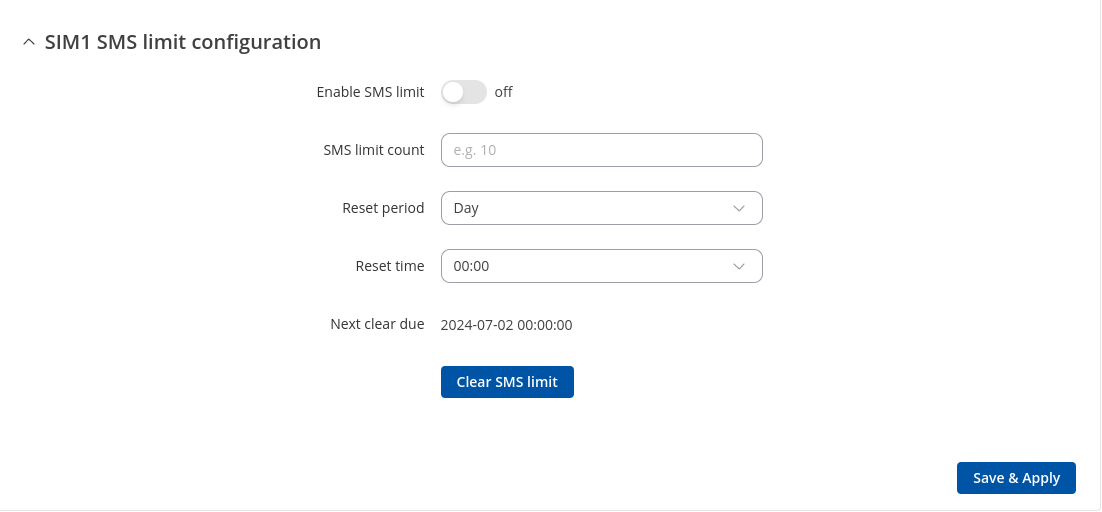
Task: Click the SIM1 SMS limit configuration heading
Action: (x=183, y=42)
